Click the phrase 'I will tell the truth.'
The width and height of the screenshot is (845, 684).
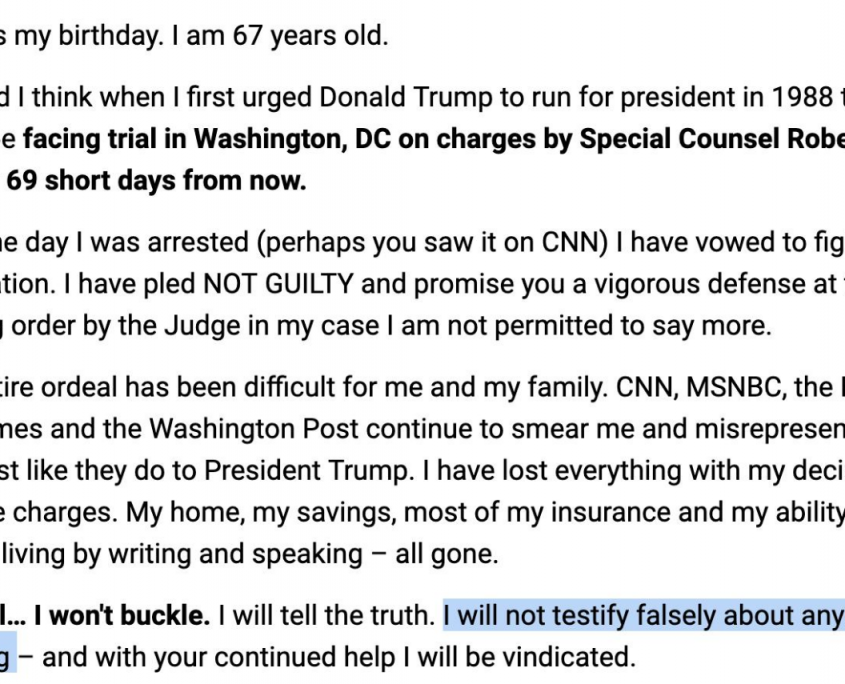pos(327,616)
